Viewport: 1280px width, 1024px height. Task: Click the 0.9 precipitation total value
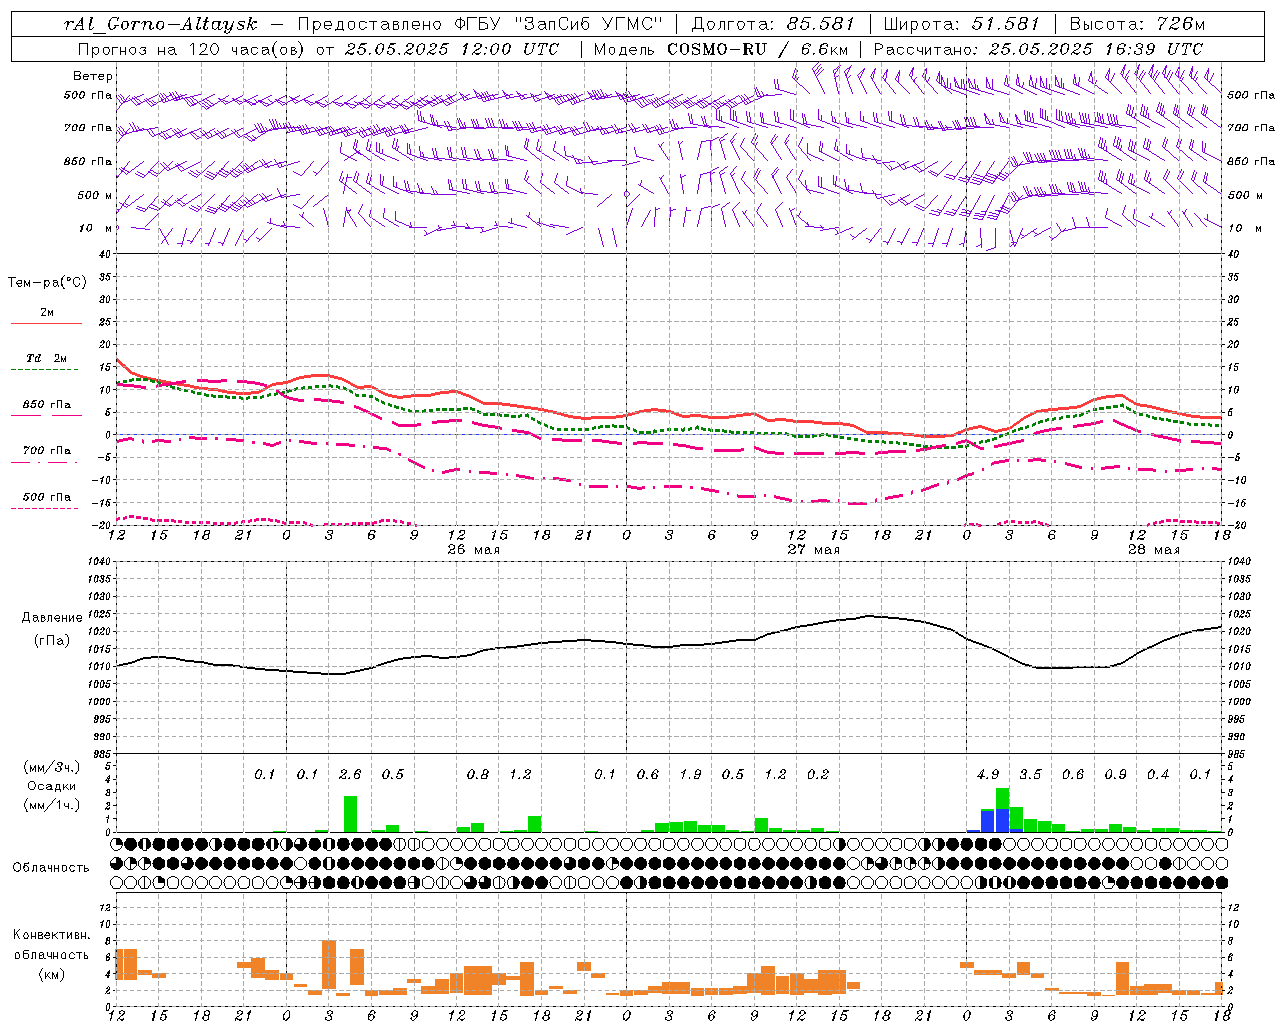tap(1116, 774)
